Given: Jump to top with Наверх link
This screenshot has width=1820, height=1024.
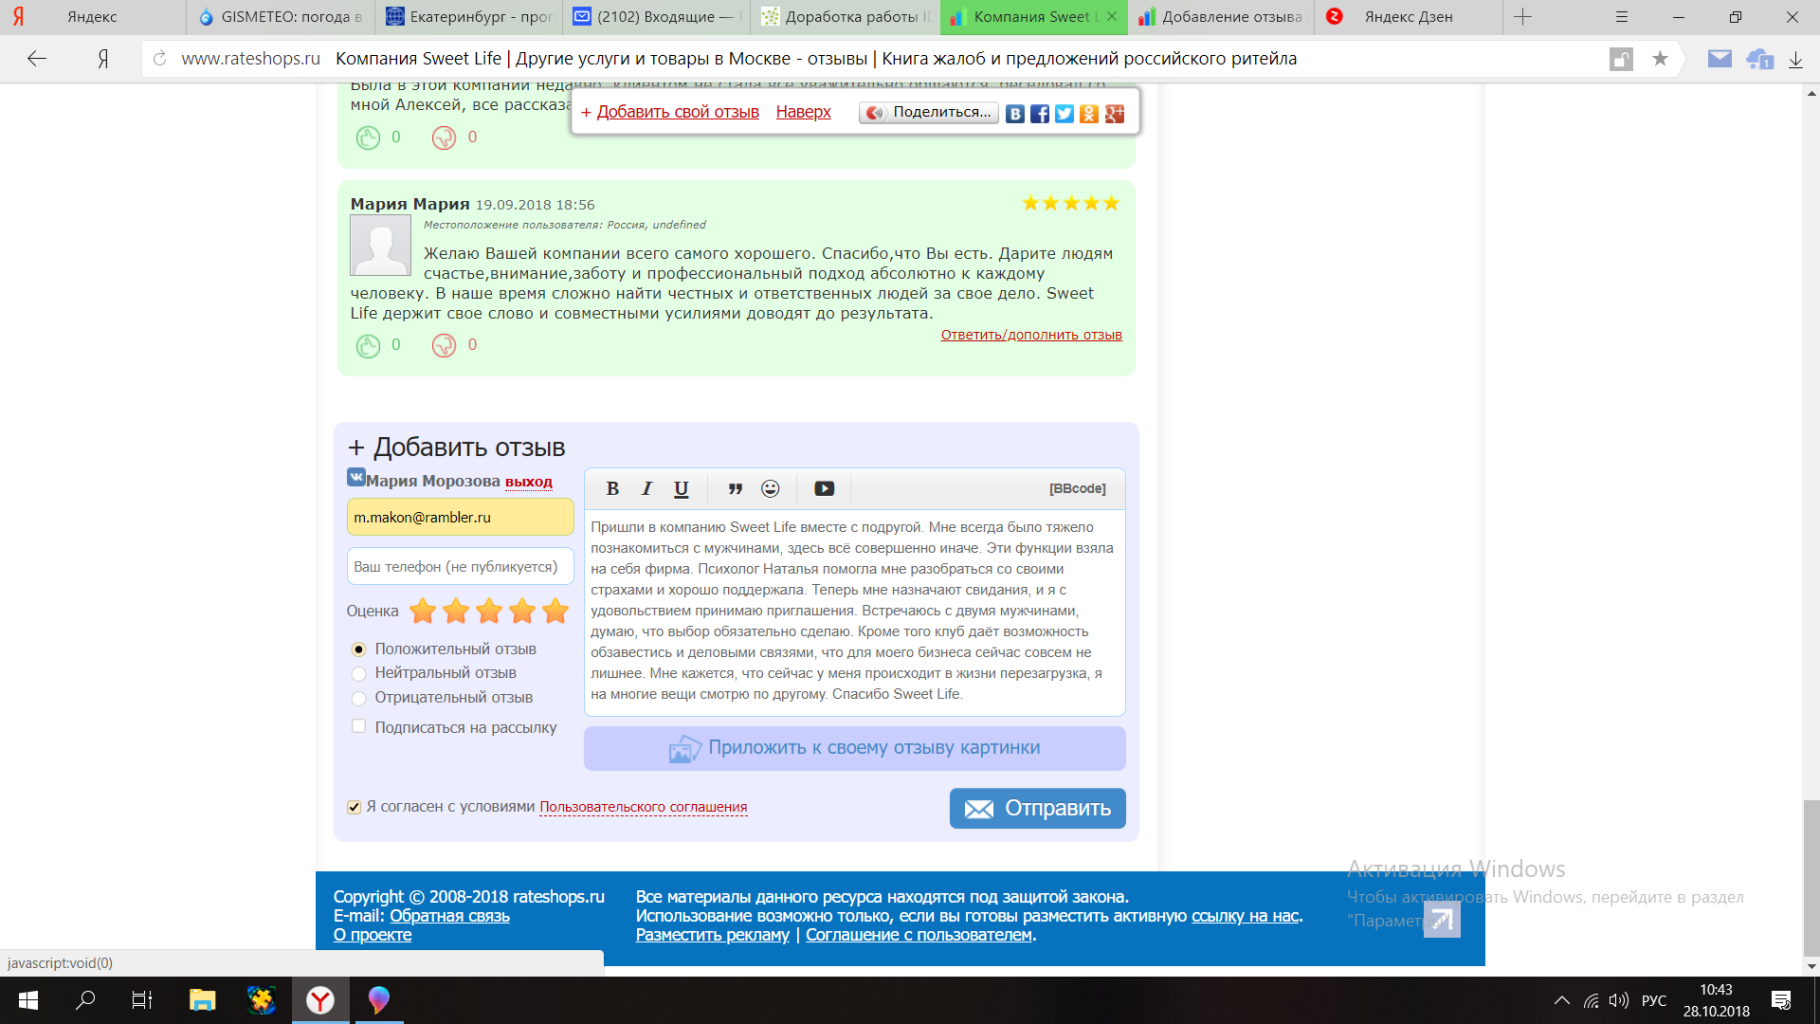Looking at the screenshot, I should click(x=803, y=112).
